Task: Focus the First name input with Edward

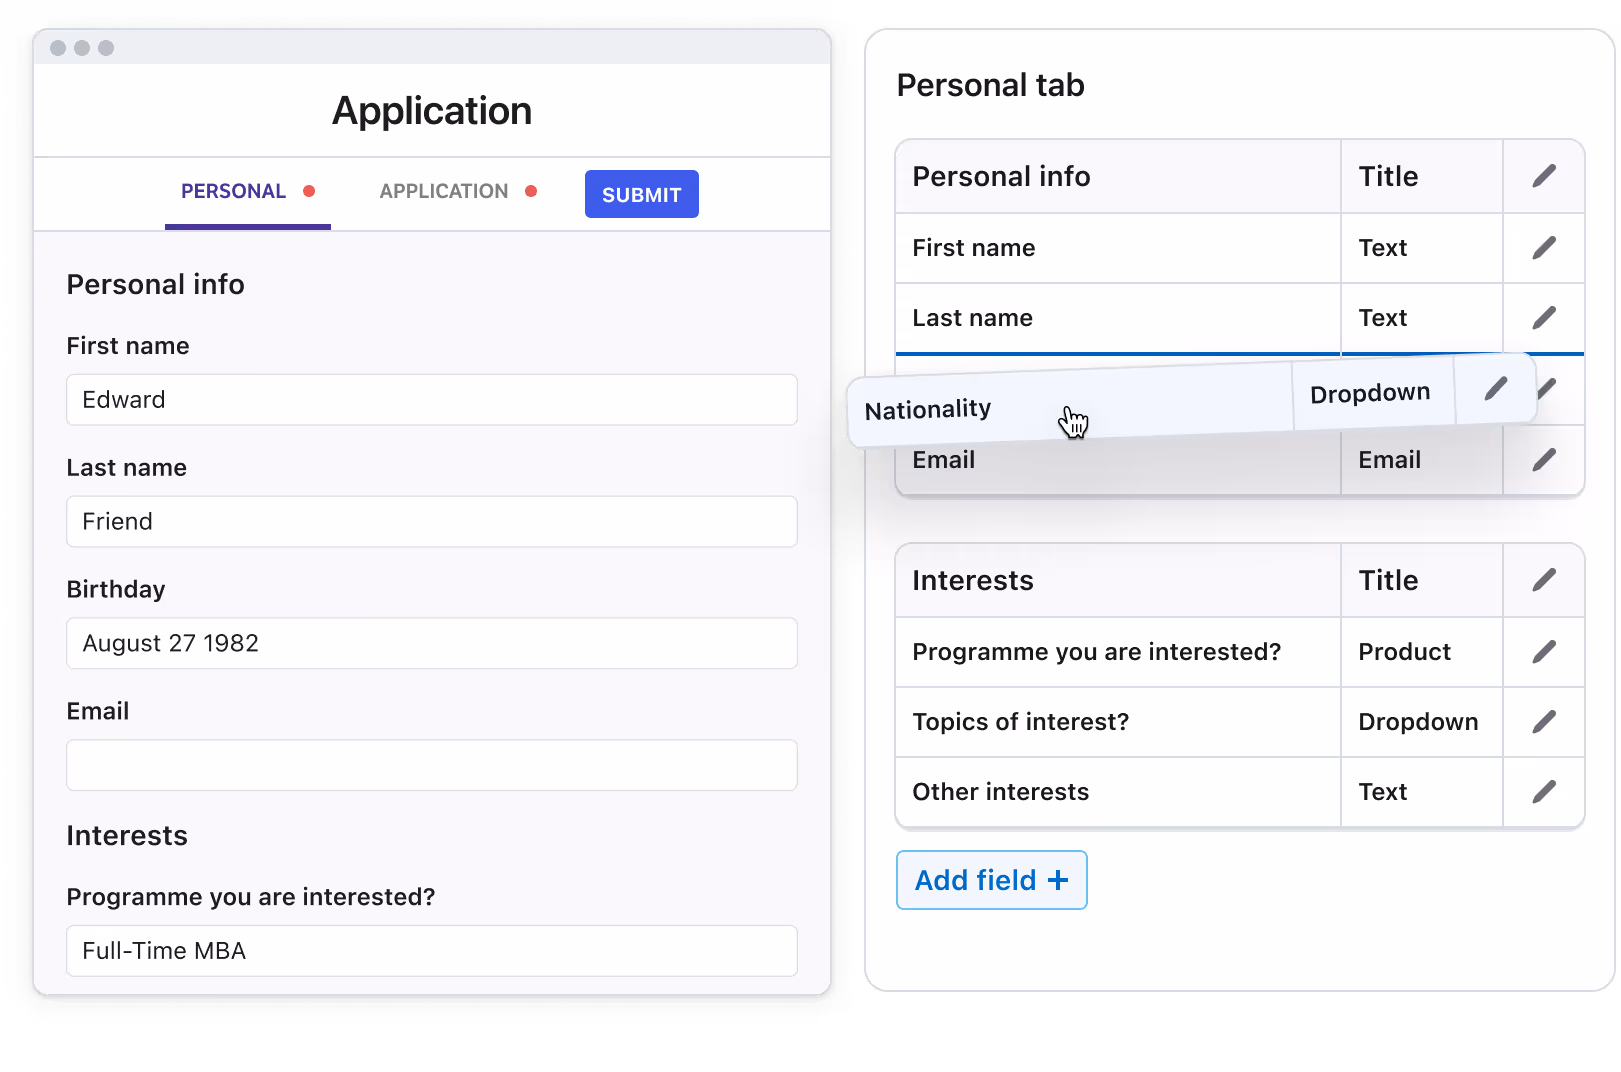Action: coord(431,400)
